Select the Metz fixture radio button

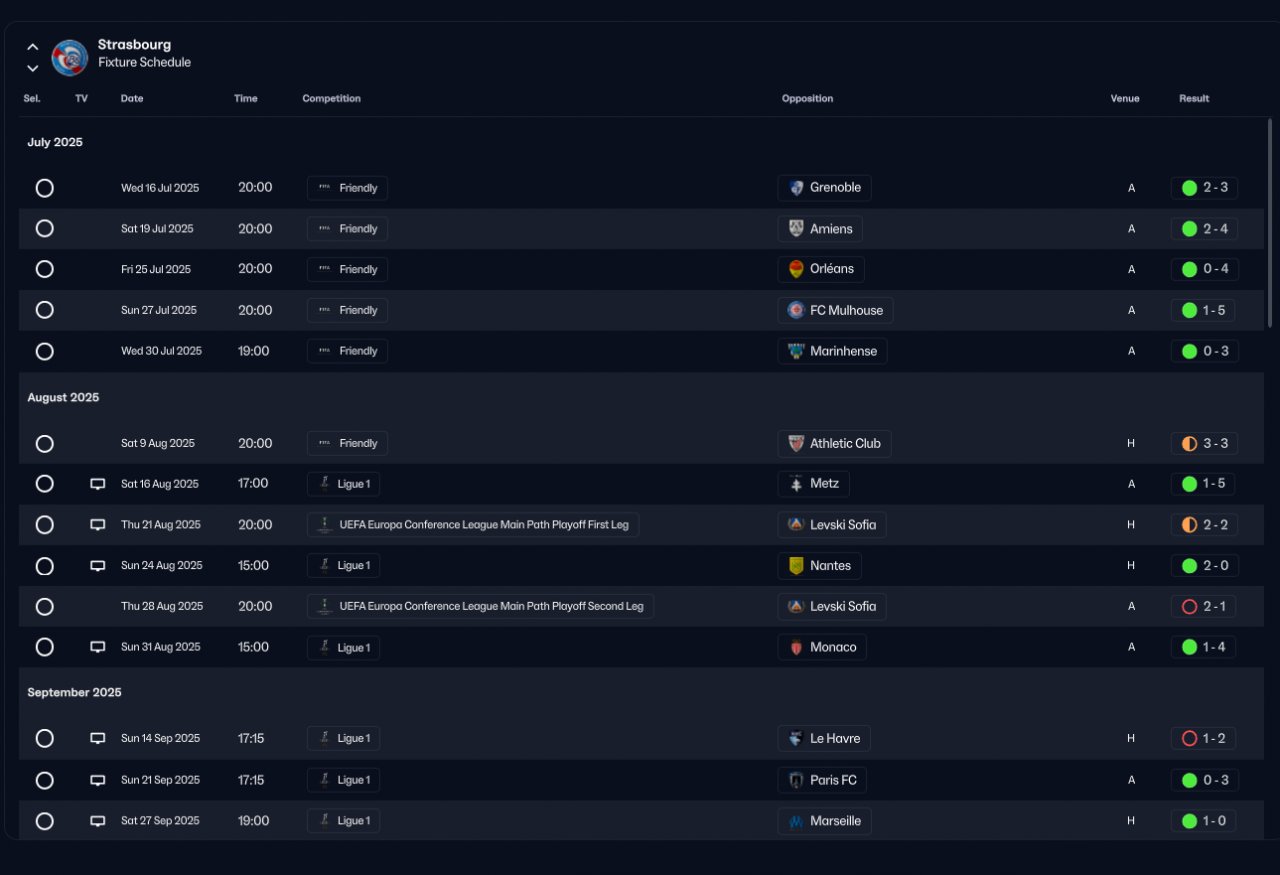tap(44, 484)
